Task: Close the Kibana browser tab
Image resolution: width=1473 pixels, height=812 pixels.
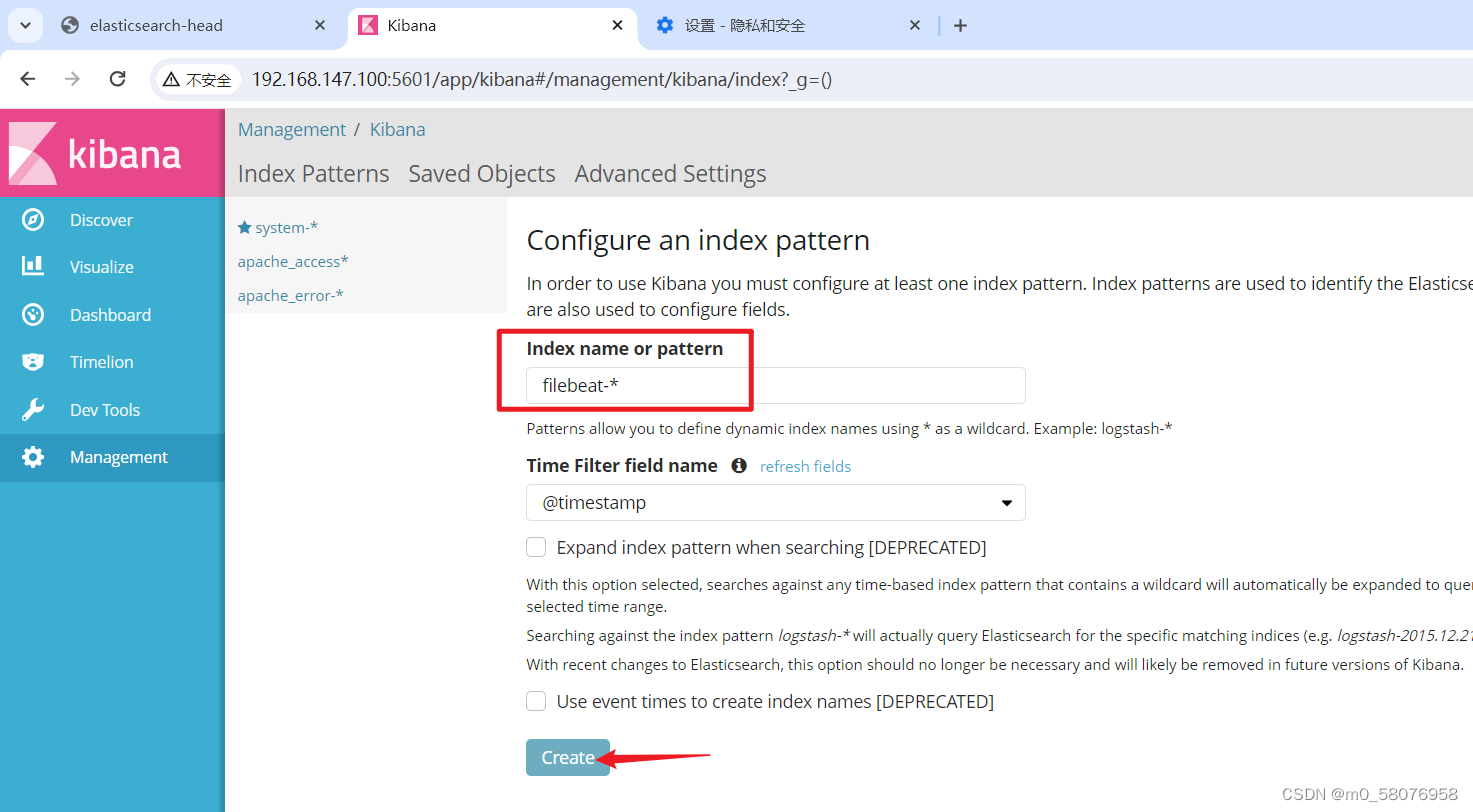Action: (x=618, y=26)
